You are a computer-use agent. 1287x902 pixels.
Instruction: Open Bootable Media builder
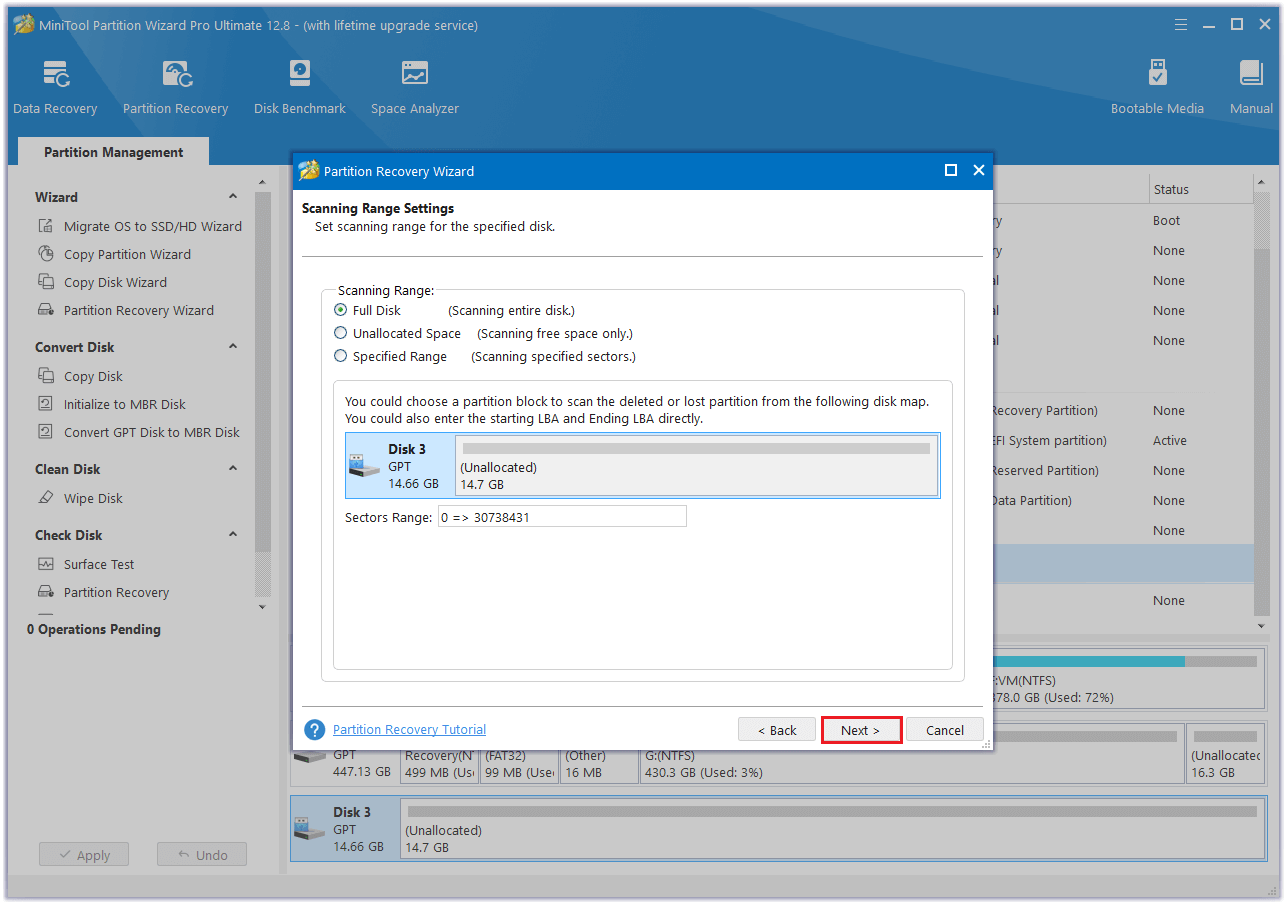click(x=1157, y=87)
